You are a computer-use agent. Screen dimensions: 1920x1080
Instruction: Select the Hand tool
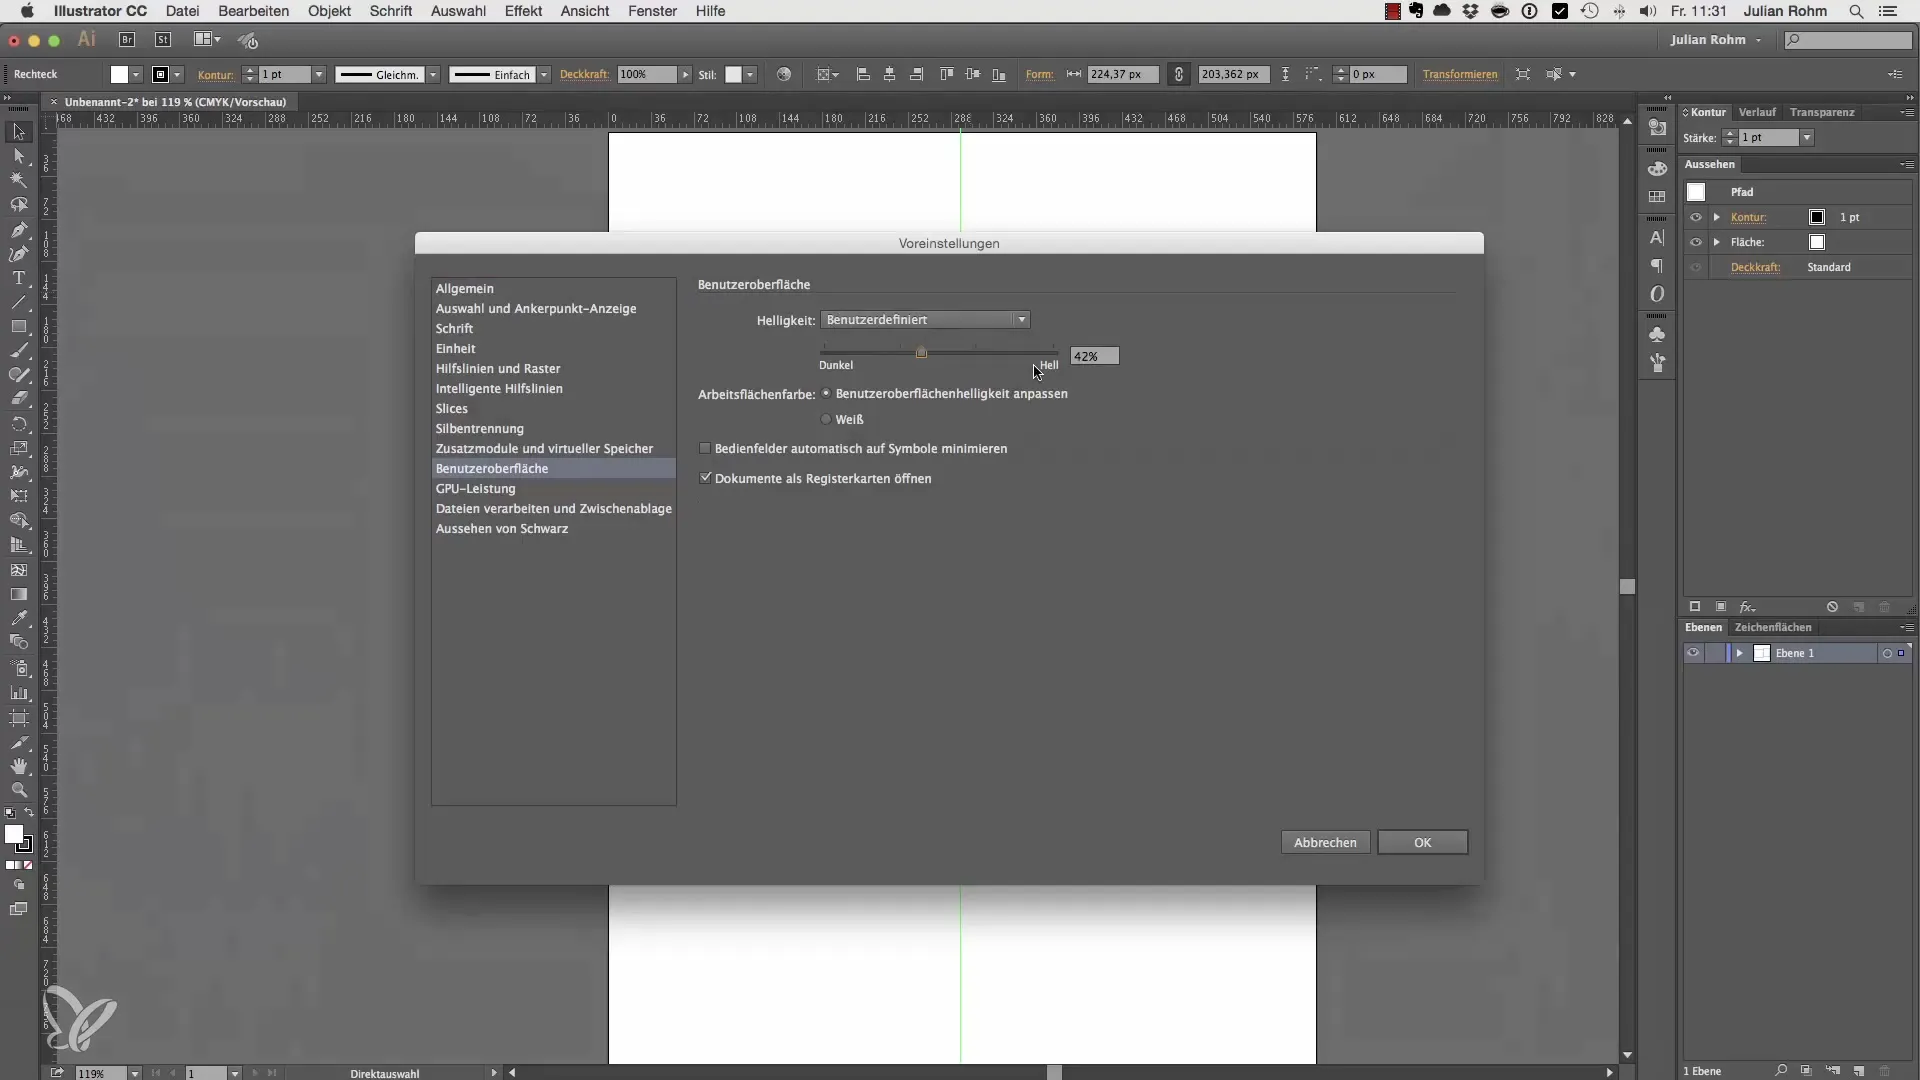[19, 766]
